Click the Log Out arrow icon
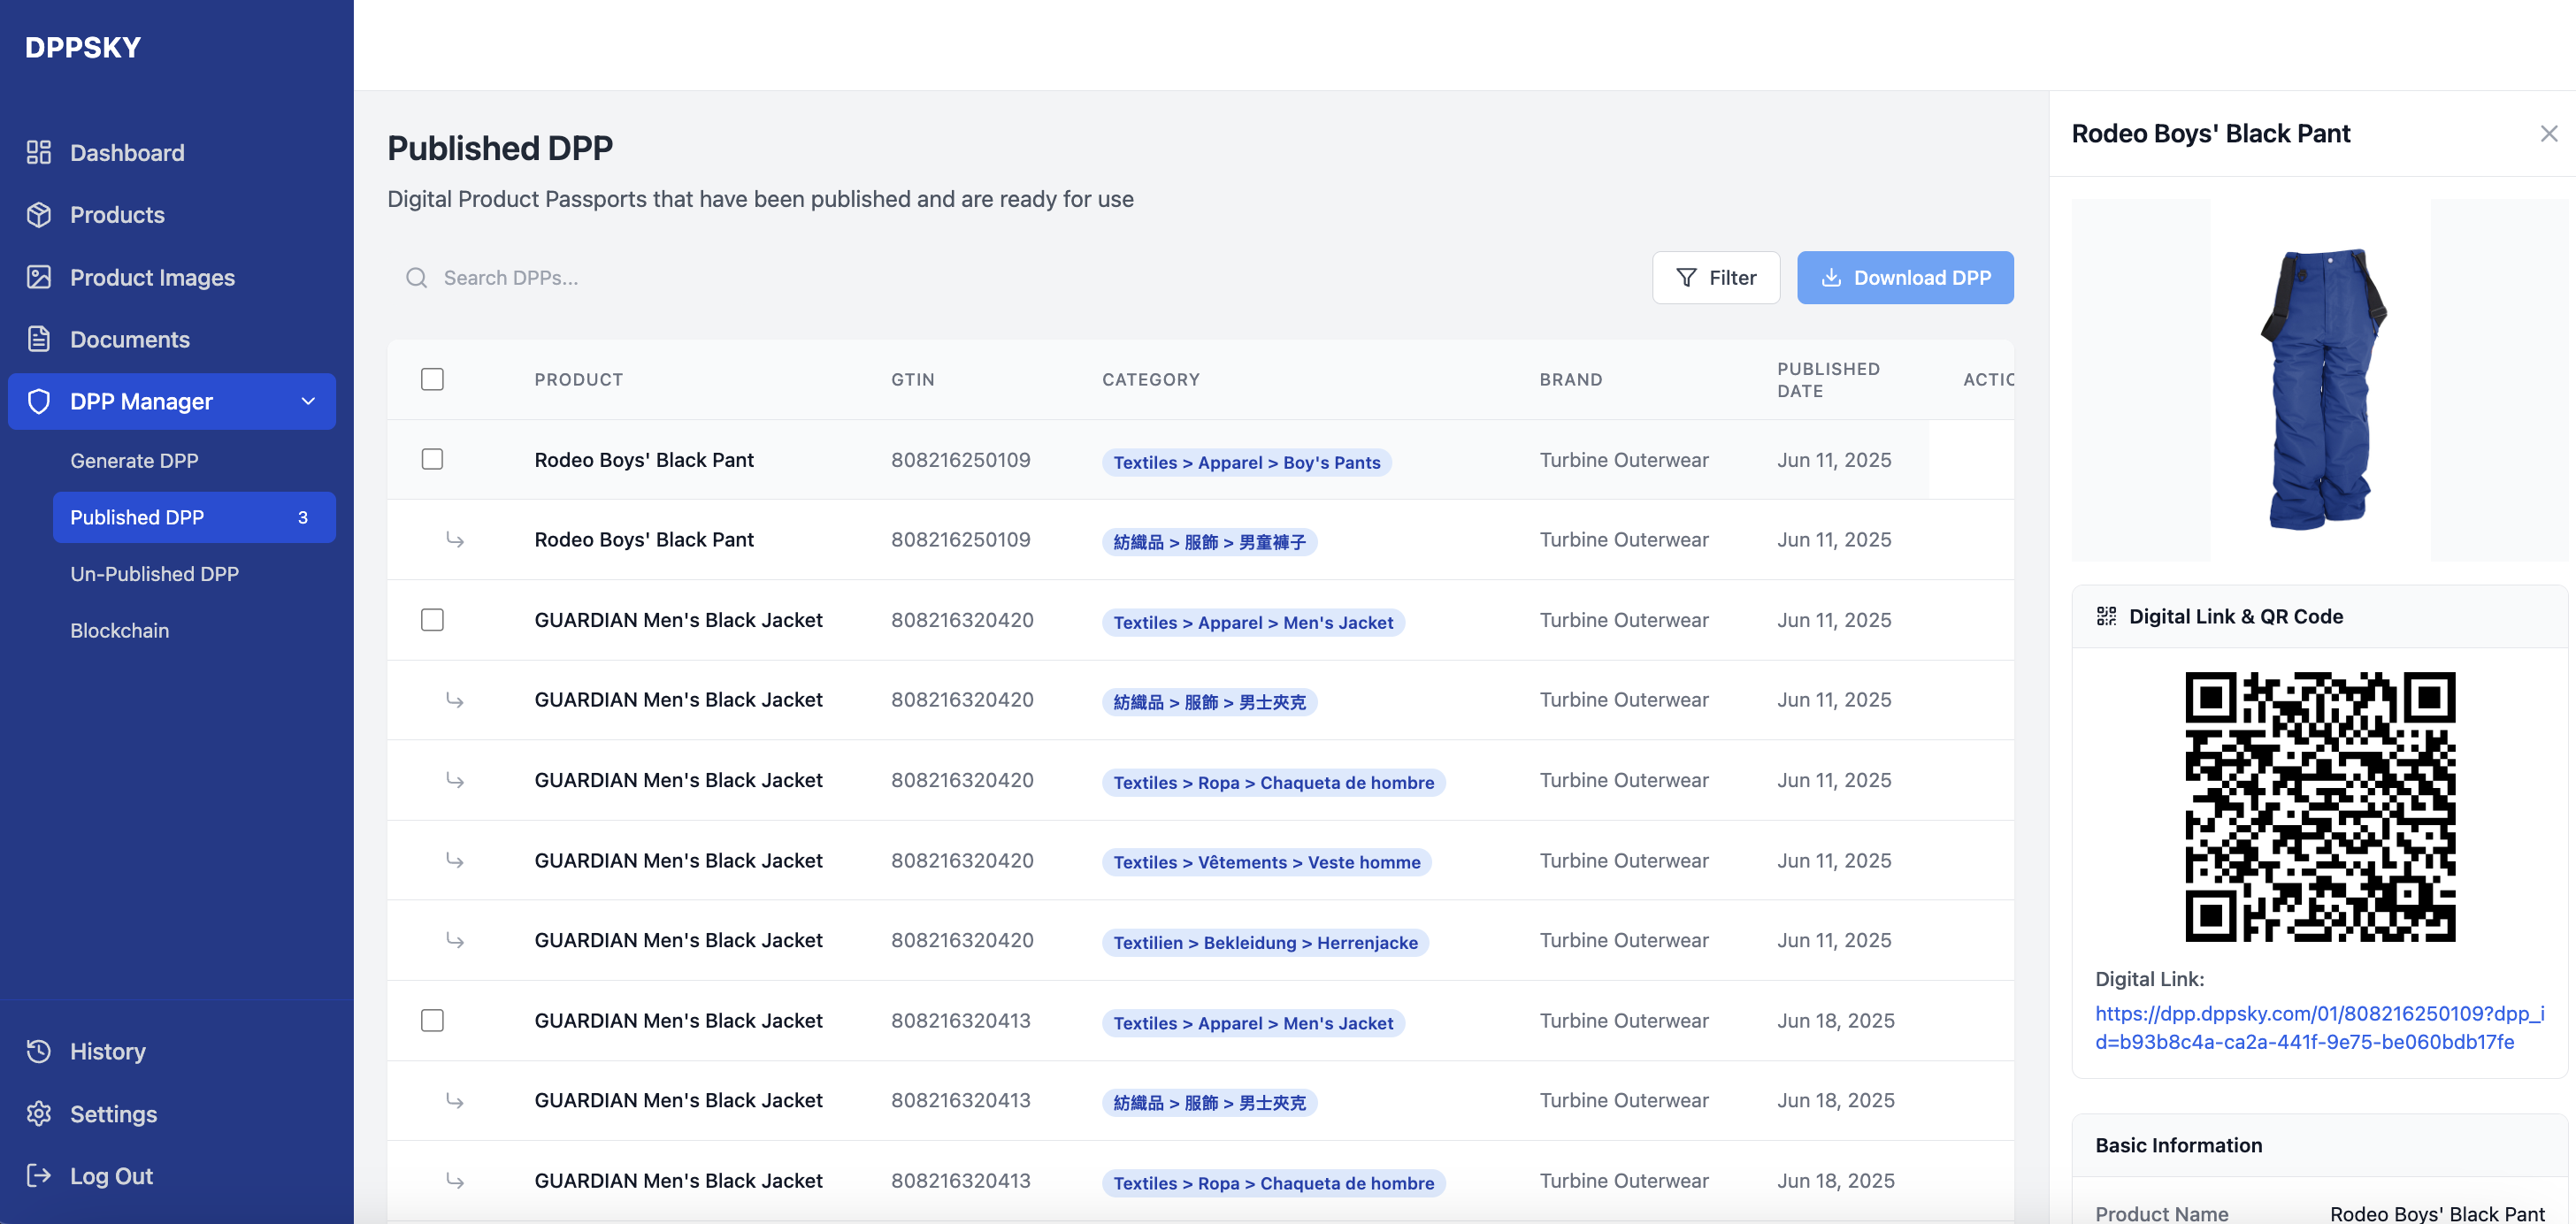Image resolution: width=2576 pixels, height=1224 pixels. pyautogui.click(x=39, y=1175)
